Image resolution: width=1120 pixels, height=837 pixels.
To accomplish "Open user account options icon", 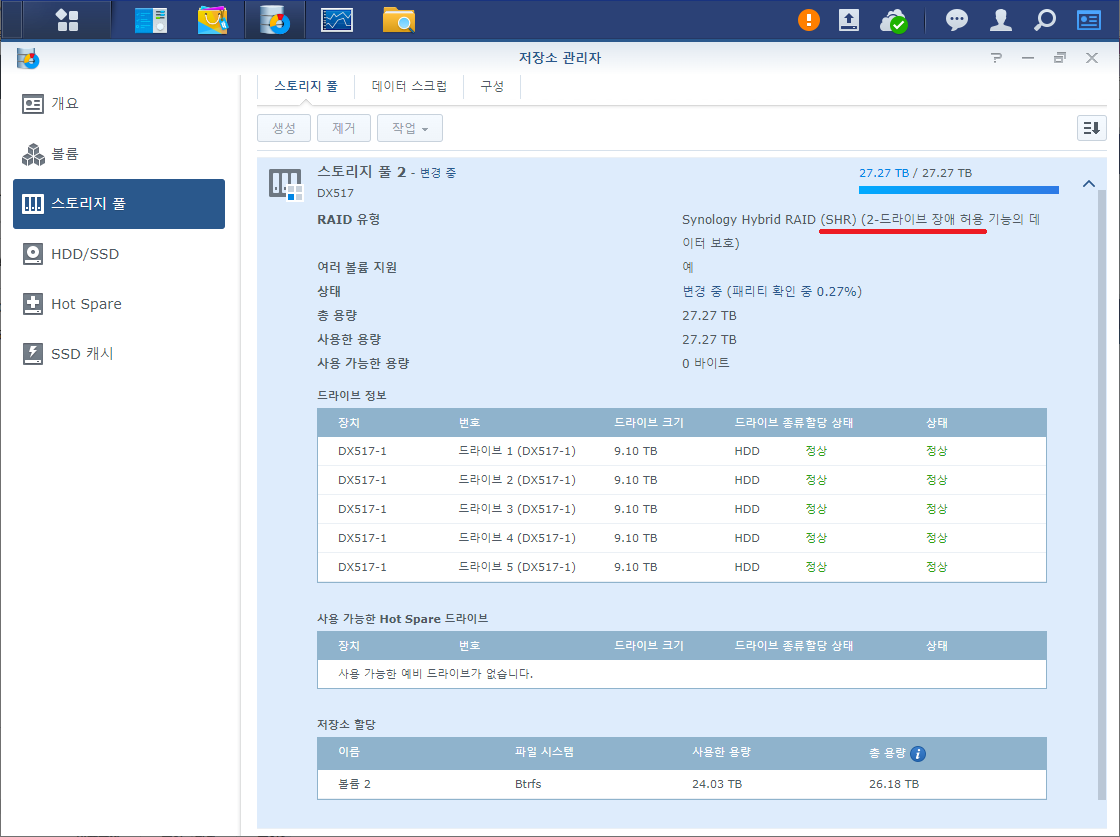I will (x=1001, y=20).
